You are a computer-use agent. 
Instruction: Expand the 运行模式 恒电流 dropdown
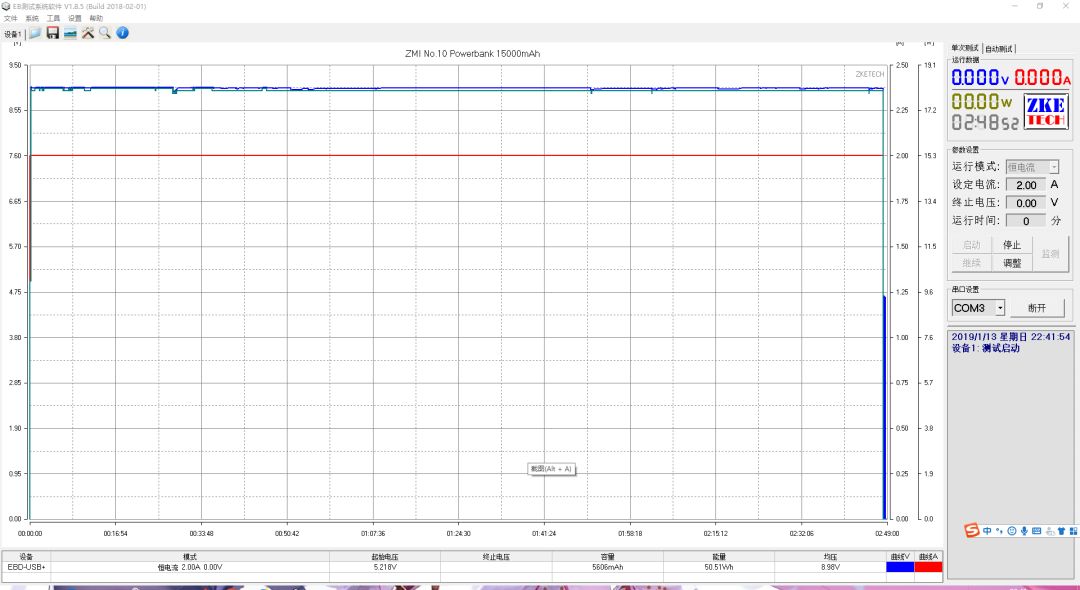1053,167
